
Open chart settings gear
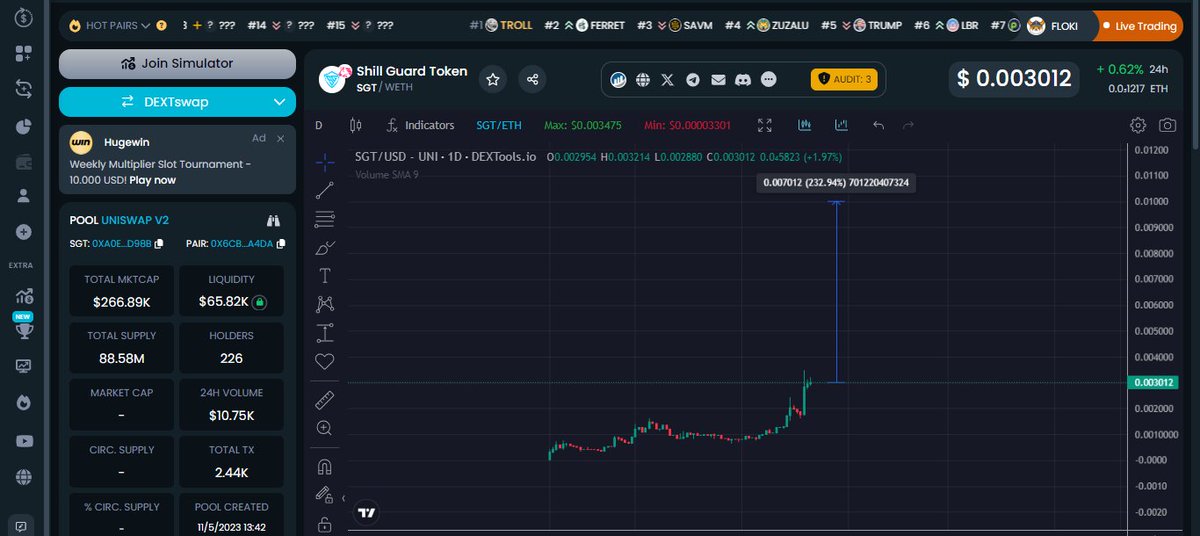click(1138, 125)
